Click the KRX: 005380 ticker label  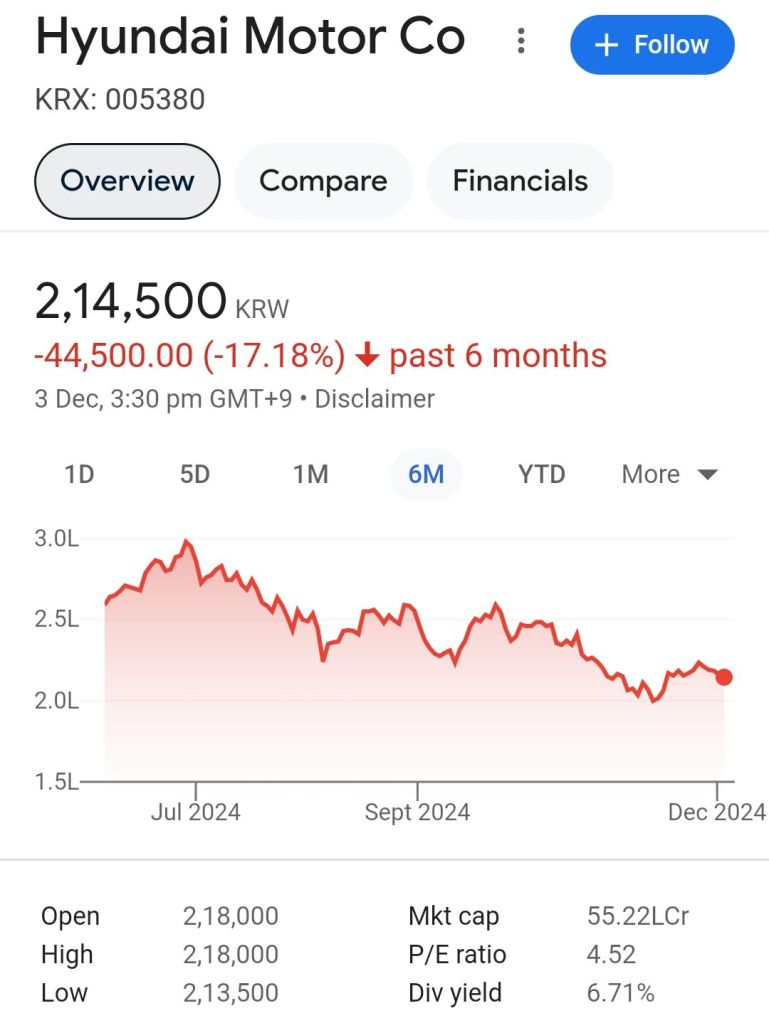[x=120, y=100]
